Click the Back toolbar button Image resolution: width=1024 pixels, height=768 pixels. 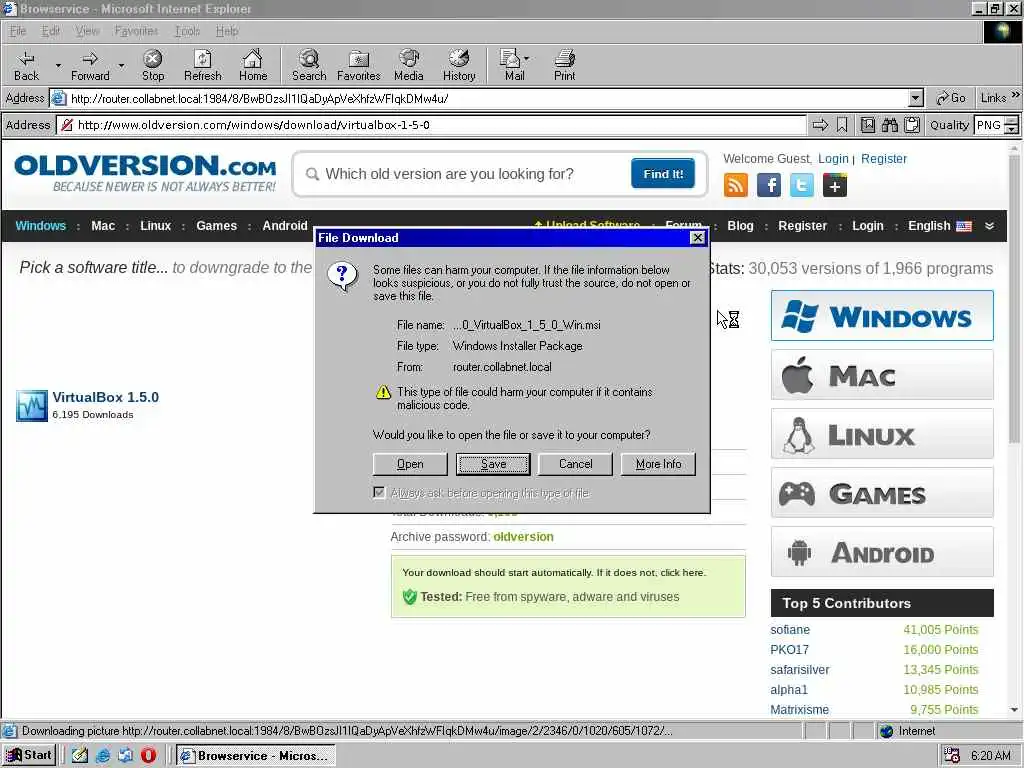tap(26, 65)
